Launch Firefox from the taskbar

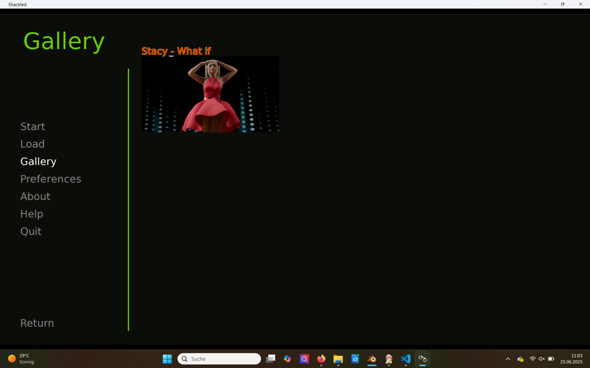tap(321, 359)
